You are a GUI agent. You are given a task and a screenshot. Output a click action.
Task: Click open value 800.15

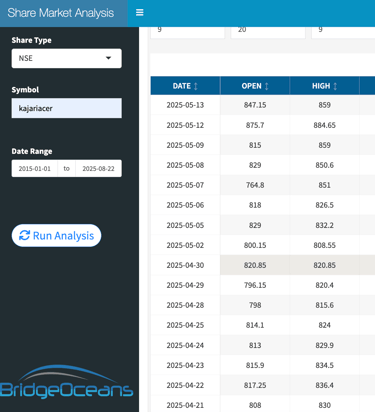click(255, 245)
